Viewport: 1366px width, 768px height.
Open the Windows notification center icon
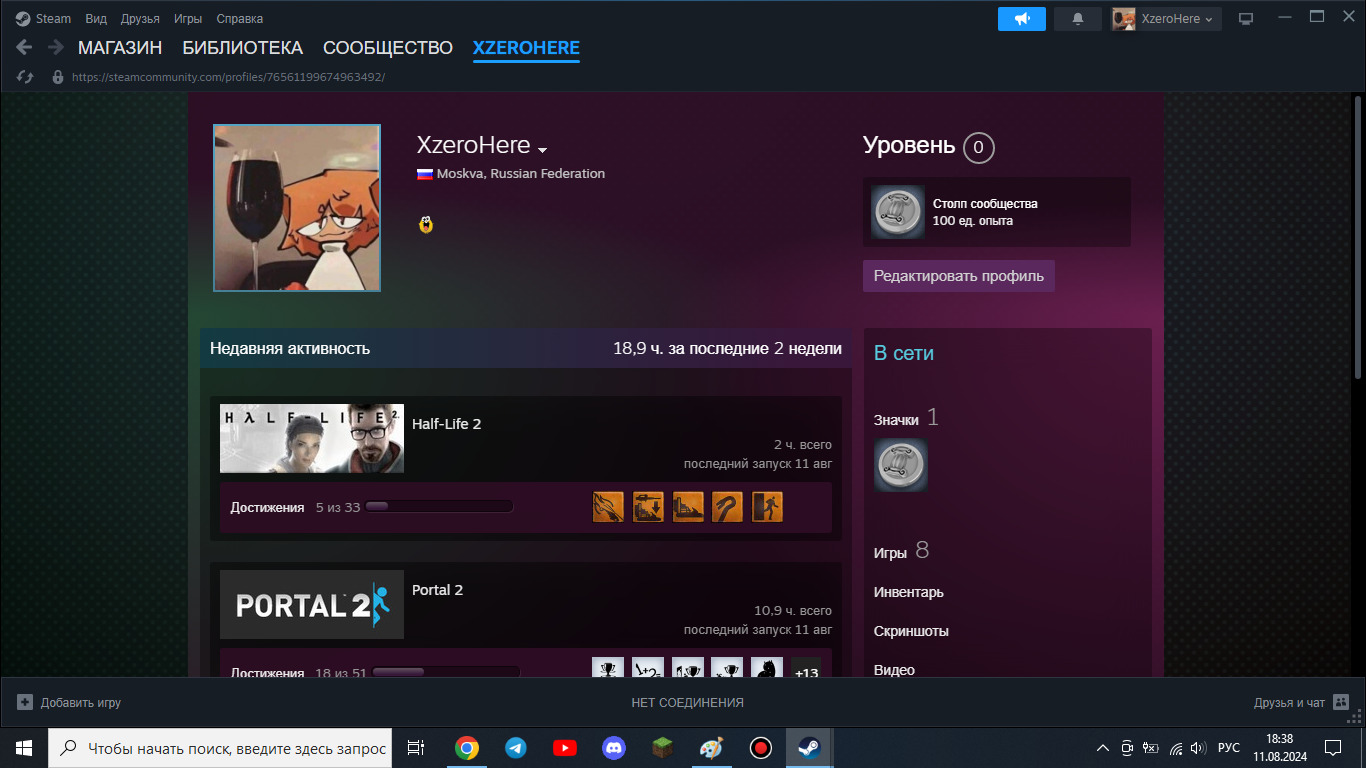point(1333,748)
